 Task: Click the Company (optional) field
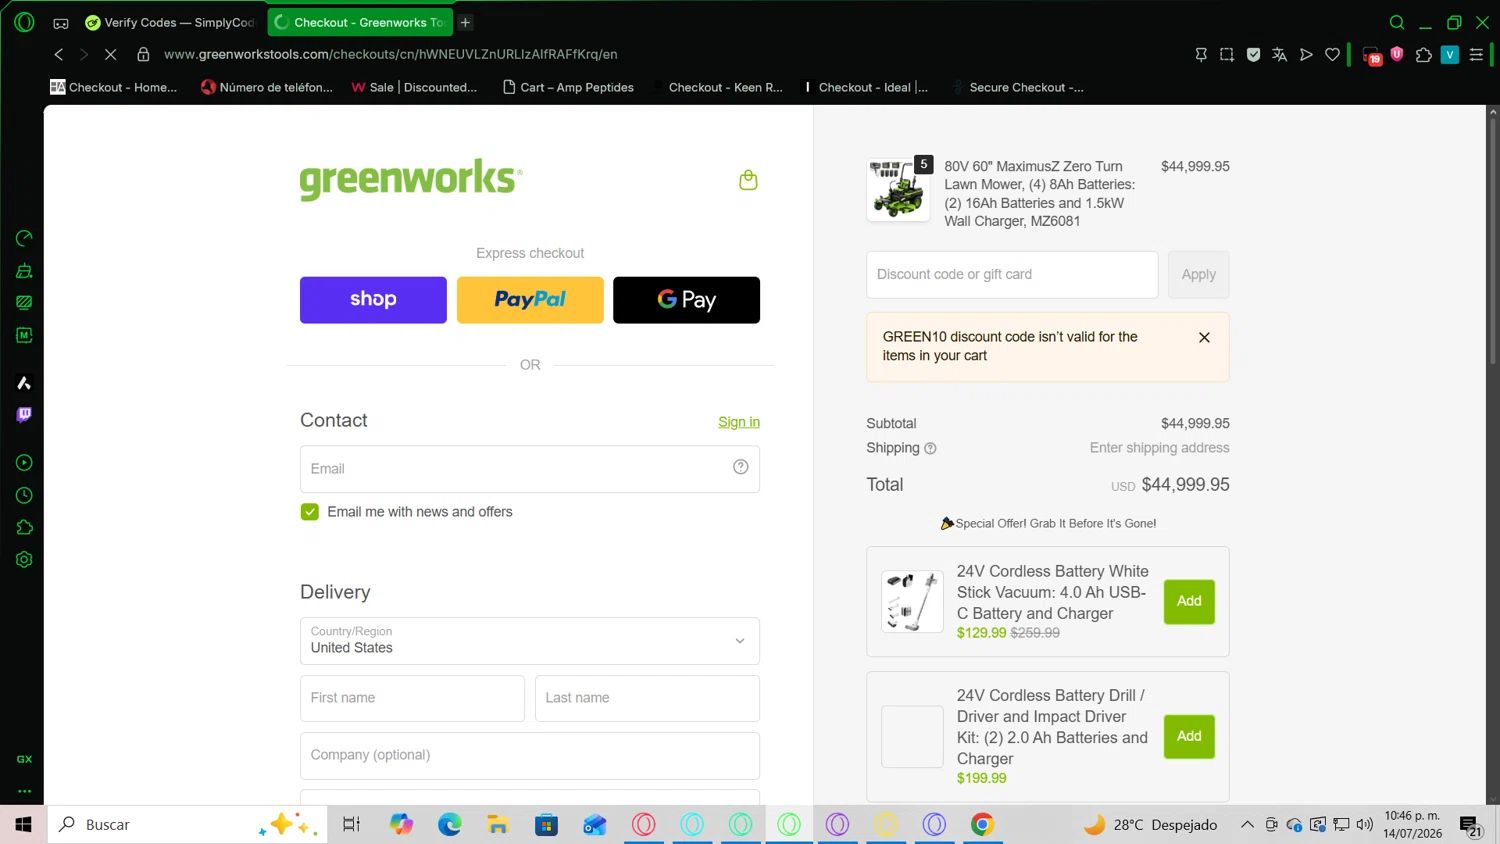click(530, 755)
